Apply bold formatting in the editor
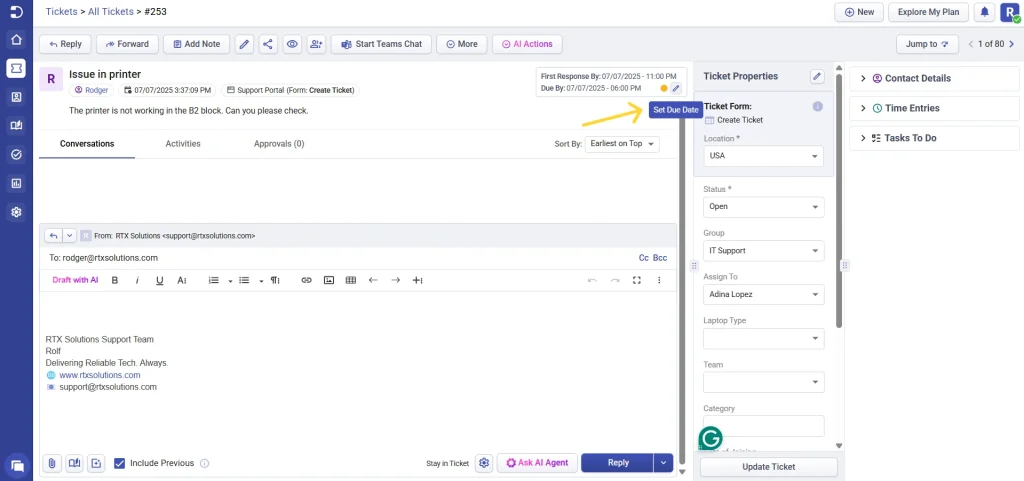The width and height of the screenshot is (1024, 481). [115, 280]
